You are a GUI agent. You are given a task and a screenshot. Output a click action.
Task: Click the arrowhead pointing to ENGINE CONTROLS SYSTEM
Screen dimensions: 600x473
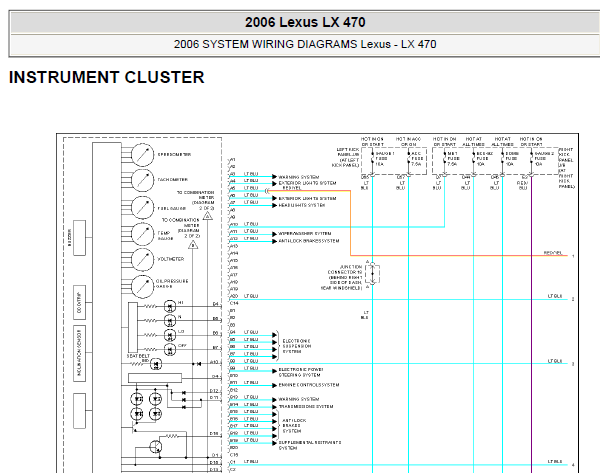click(274, 385)
